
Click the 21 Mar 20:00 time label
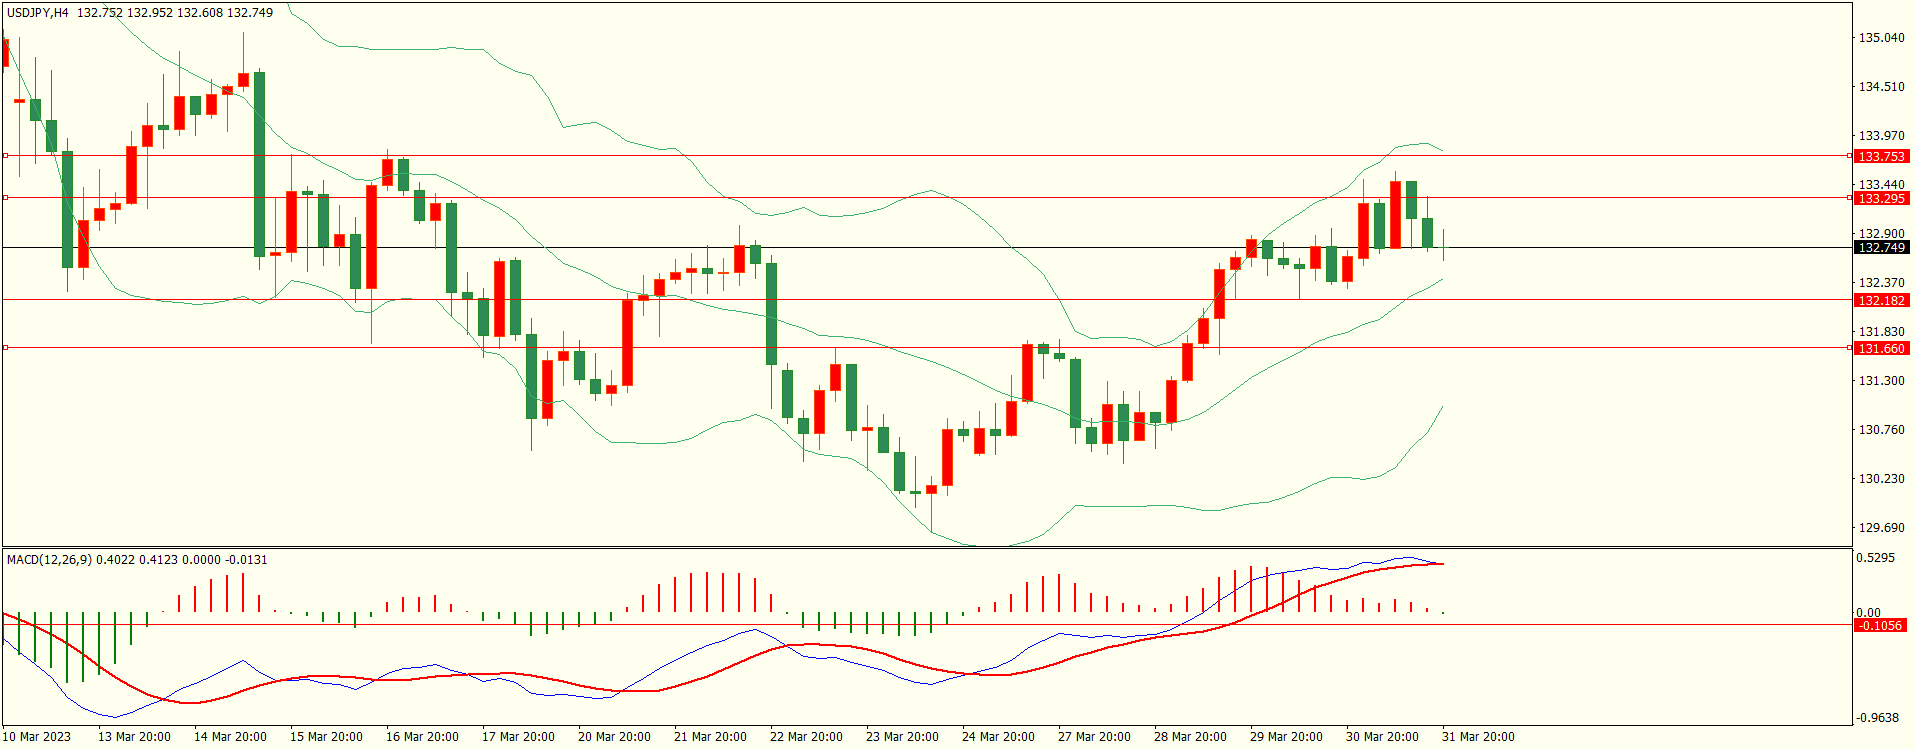click(710, 737)
